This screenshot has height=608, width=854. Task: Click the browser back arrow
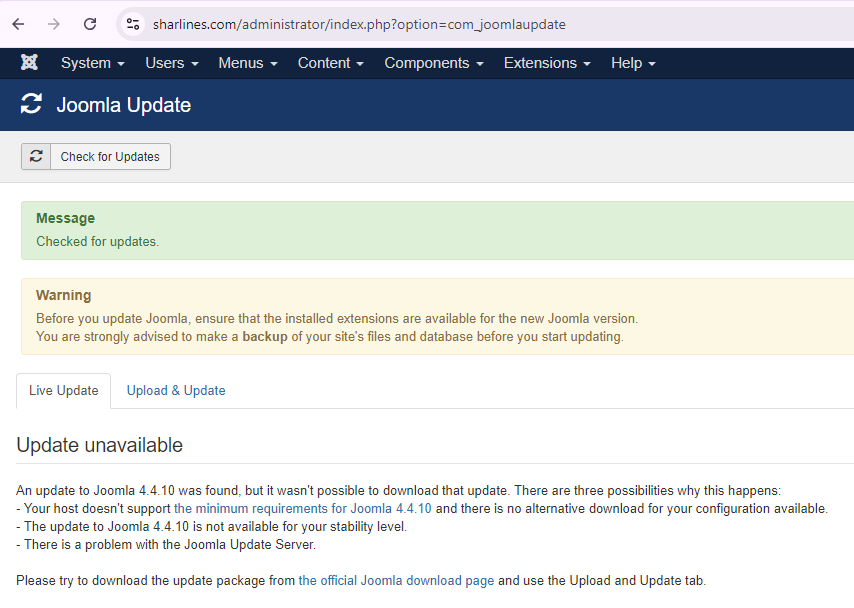[x=19, y=24]
